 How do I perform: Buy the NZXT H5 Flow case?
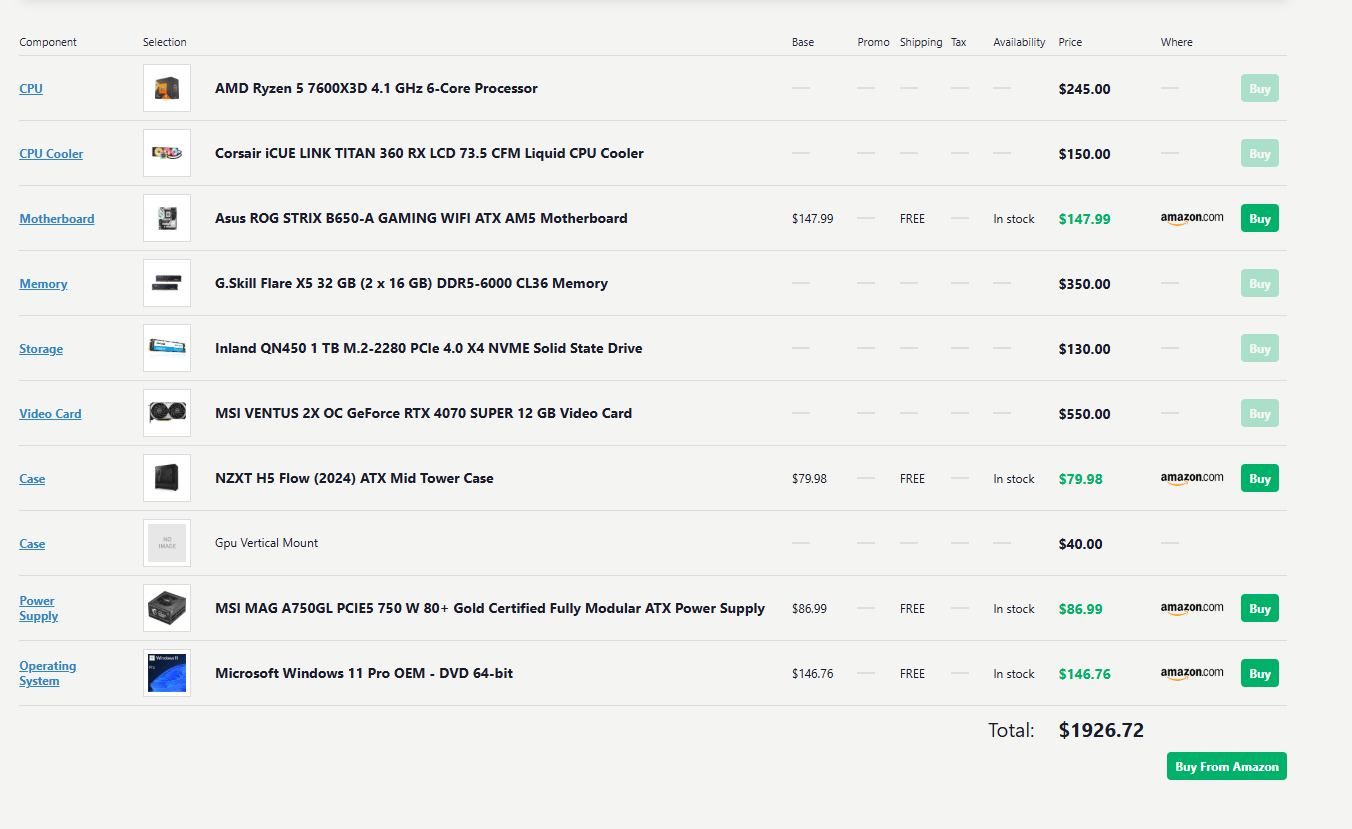coord(1260,478)
